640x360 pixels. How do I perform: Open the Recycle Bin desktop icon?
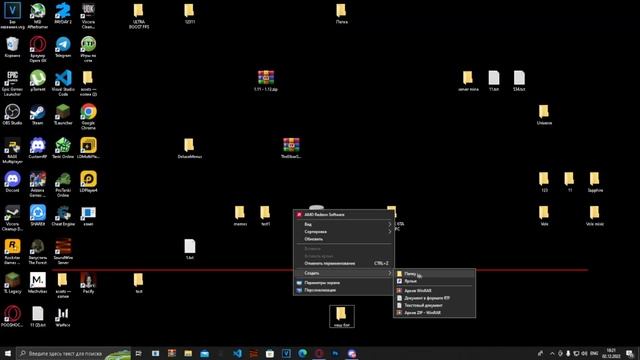12,47
